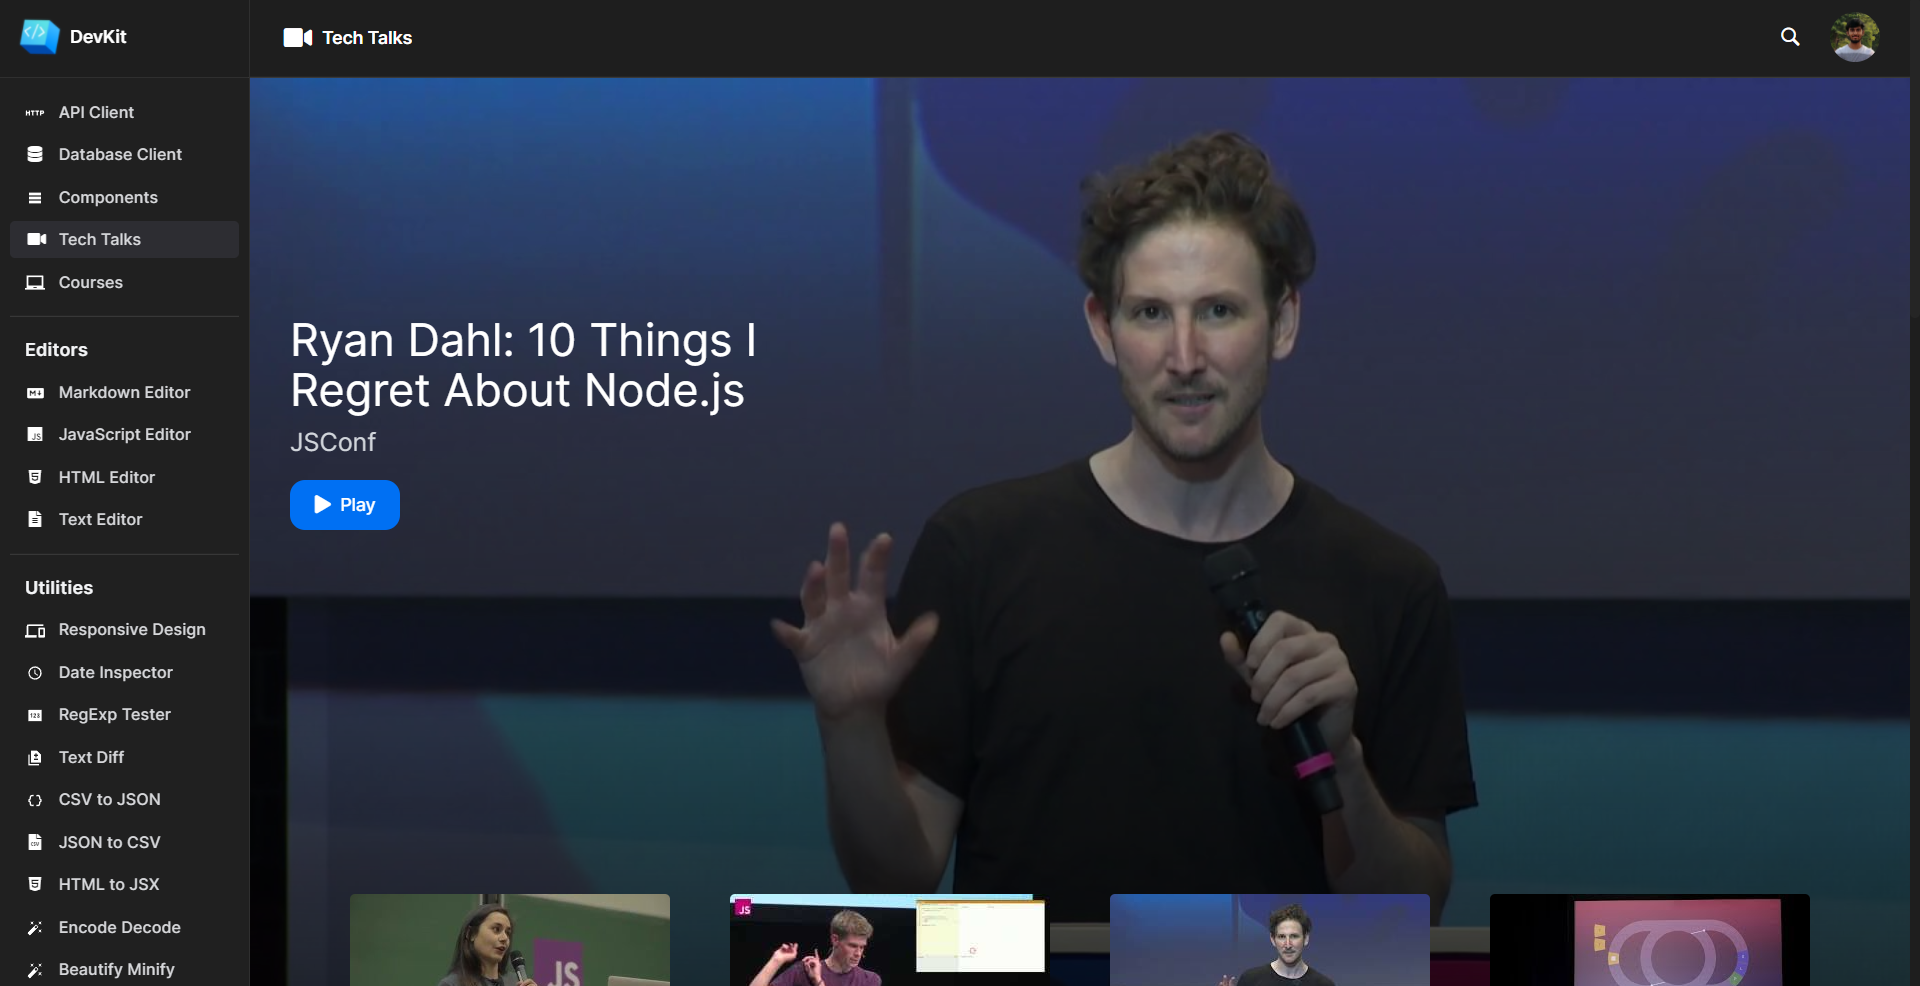Viewport: 1920px width, 986px height.
Task: Play the Ryan Dahl Node.js talk
Action: pyautogui.click(x=344, y=505)
